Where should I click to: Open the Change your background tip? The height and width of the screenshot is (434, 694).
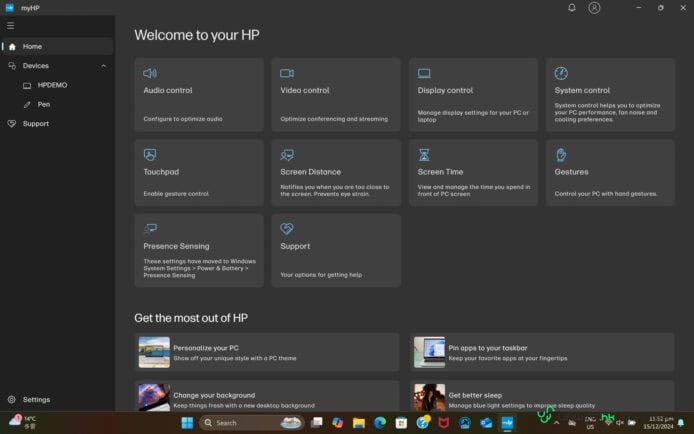click(267, 396)
